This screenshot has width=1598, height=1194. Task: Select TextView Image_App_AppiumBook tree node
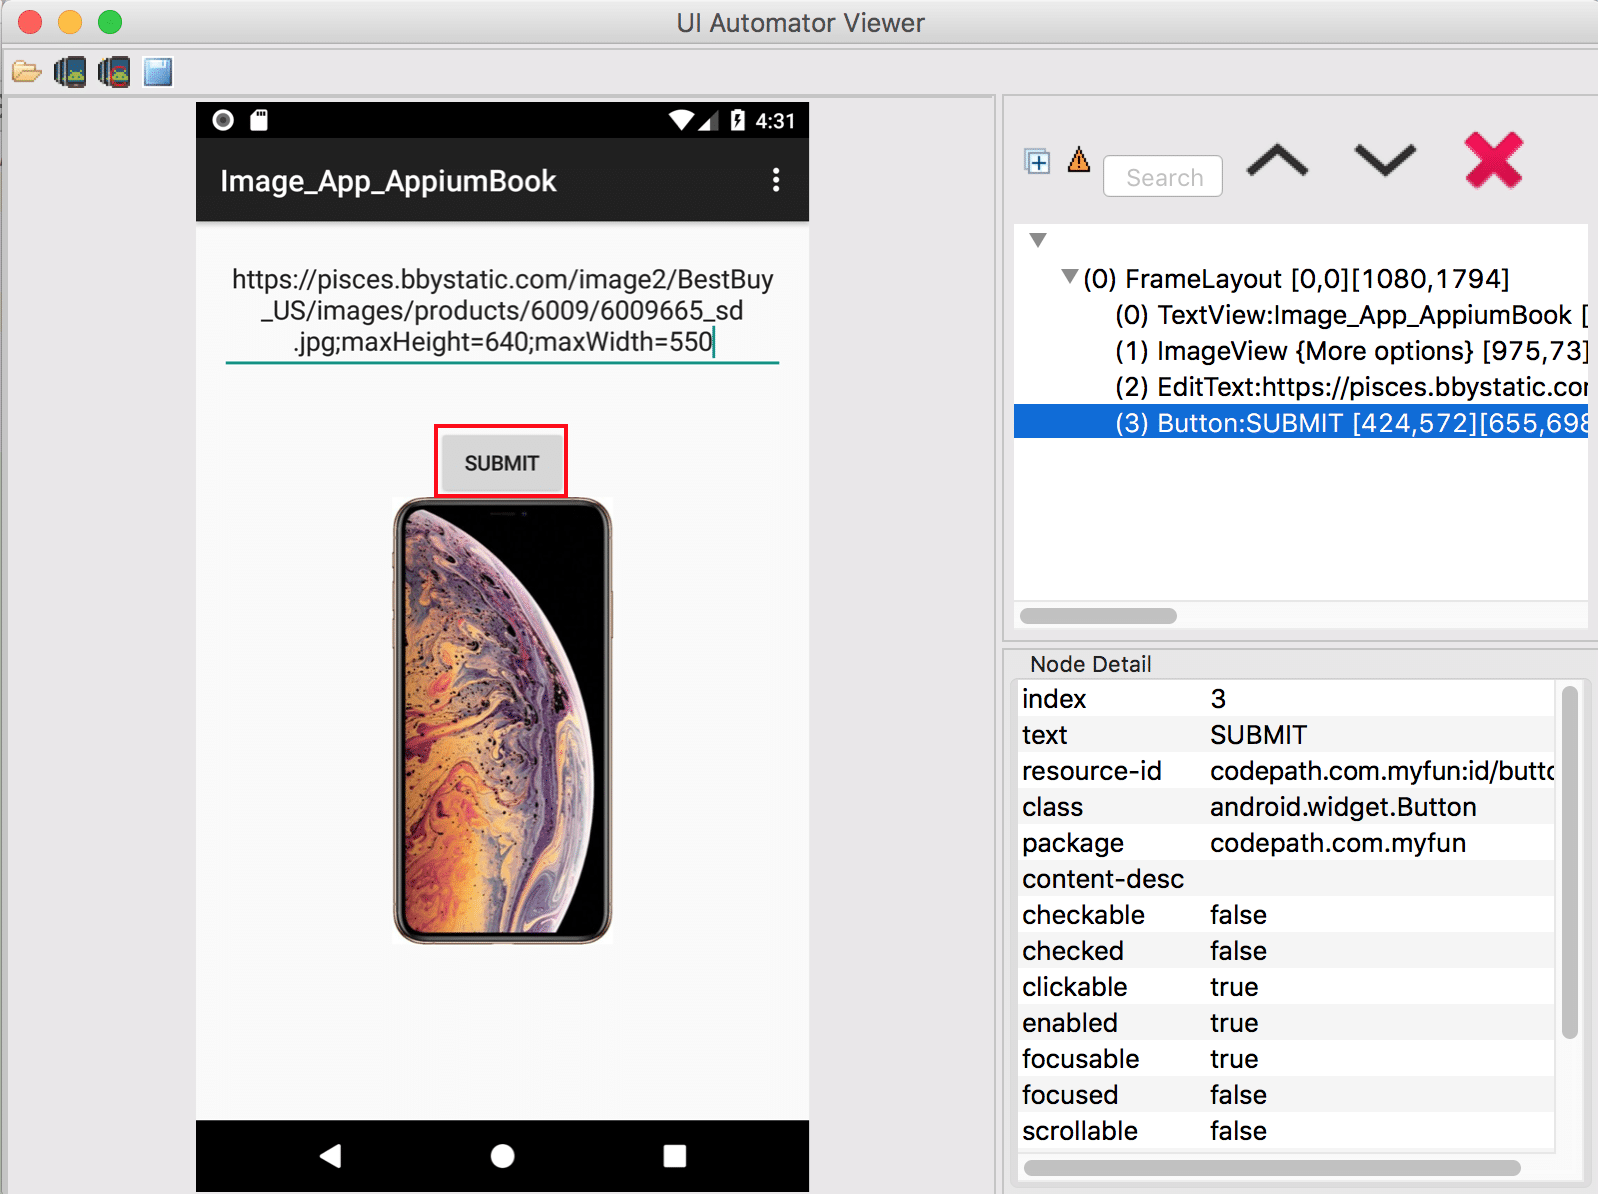tap(1343, 315)
